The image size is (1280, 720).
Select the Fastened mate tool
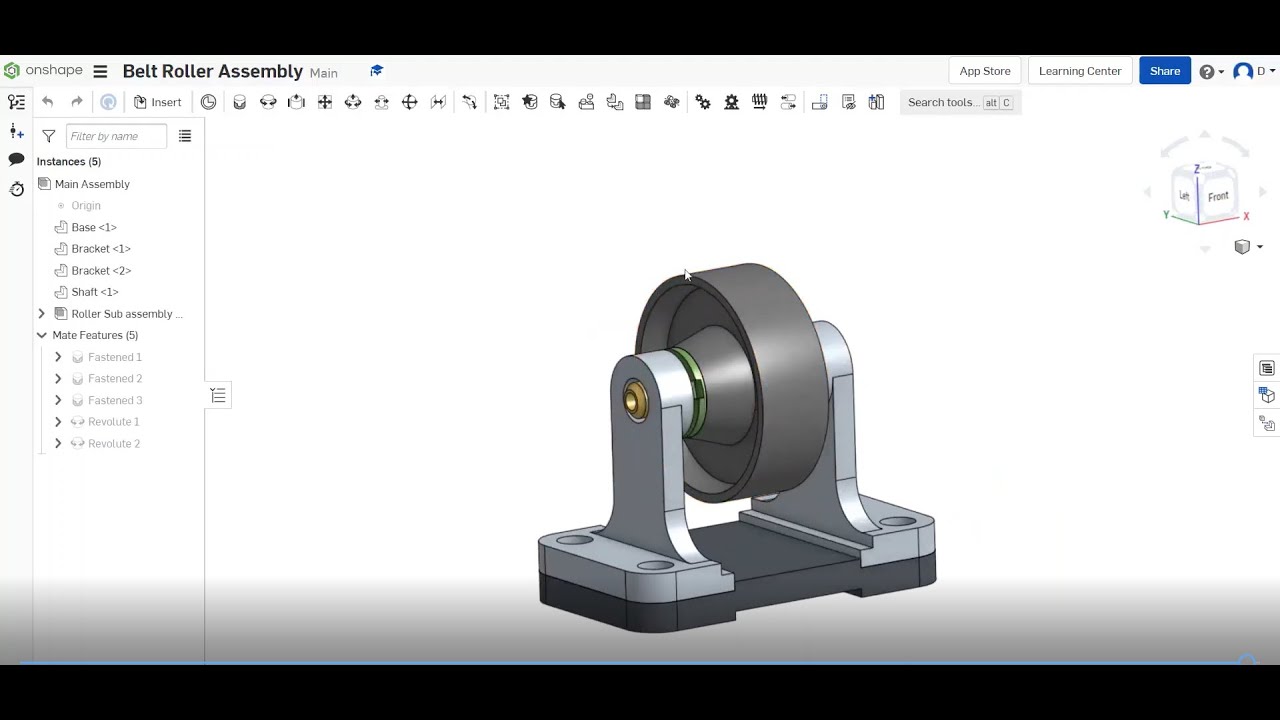pos(239,102)
